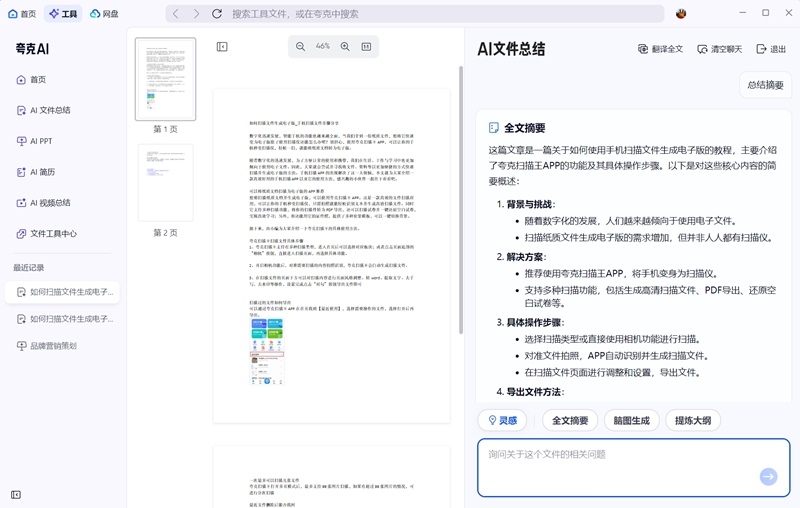Click the 导出文件方法 heading
Image resolution: width=800 pixels, height=508 pixels.
point(534,392)
